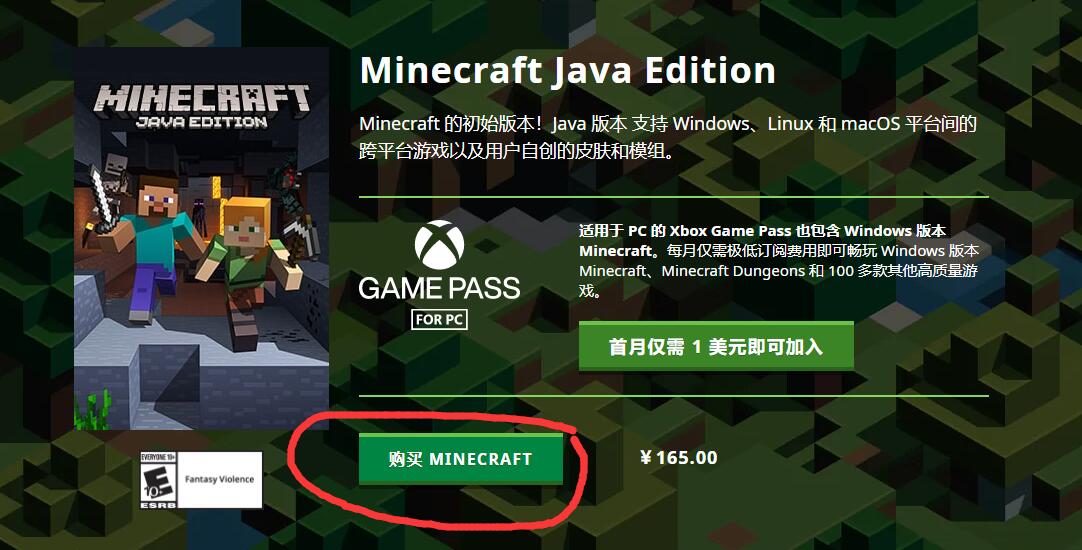Image resolution: width=1082 pixels, height=550 pixels.
Task: Open the Minecraft Java Edition box art
Action: 201,239
